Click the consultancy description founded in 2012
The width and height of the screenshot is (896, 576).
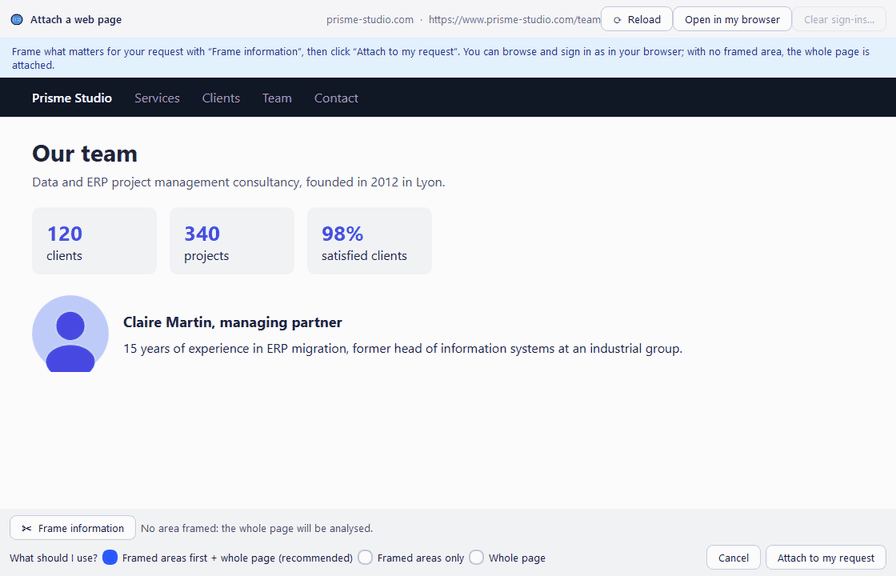(238, 182)
